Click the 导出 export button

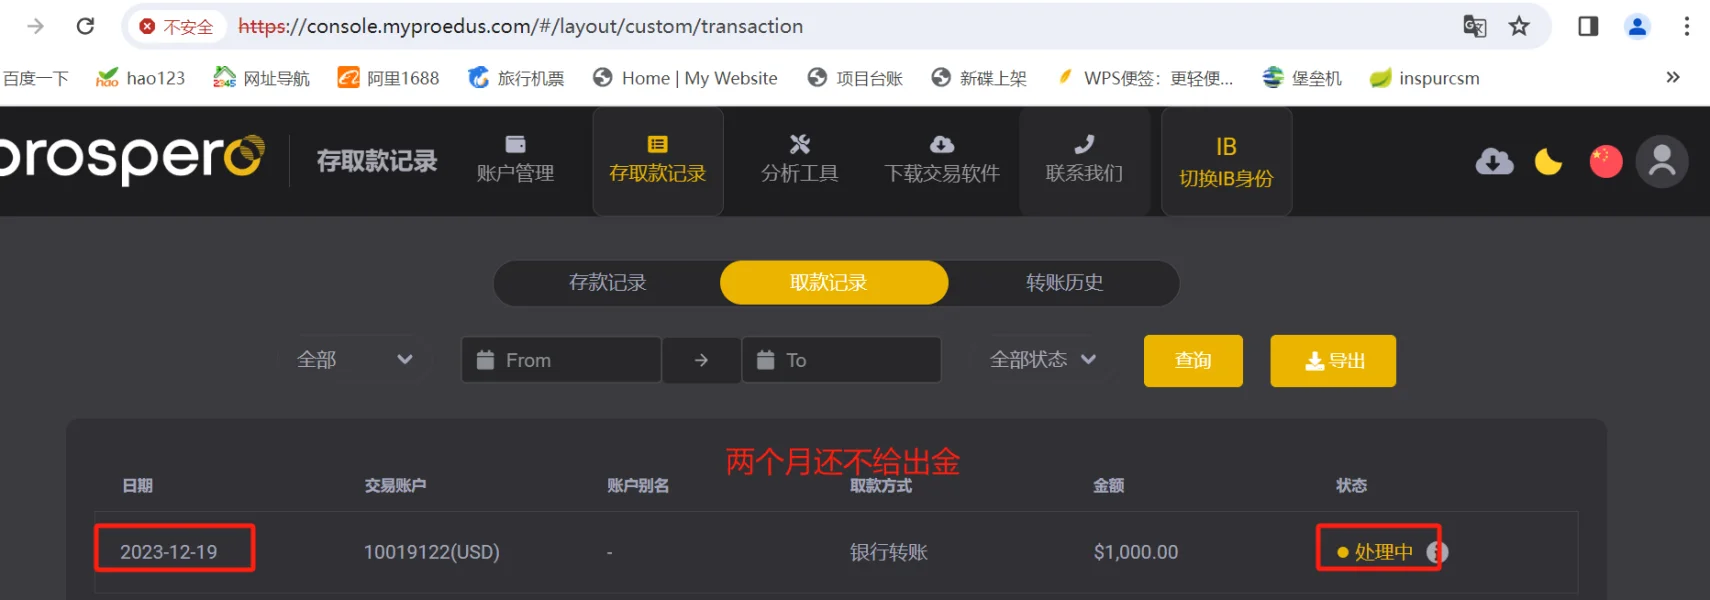point(1333,361)
